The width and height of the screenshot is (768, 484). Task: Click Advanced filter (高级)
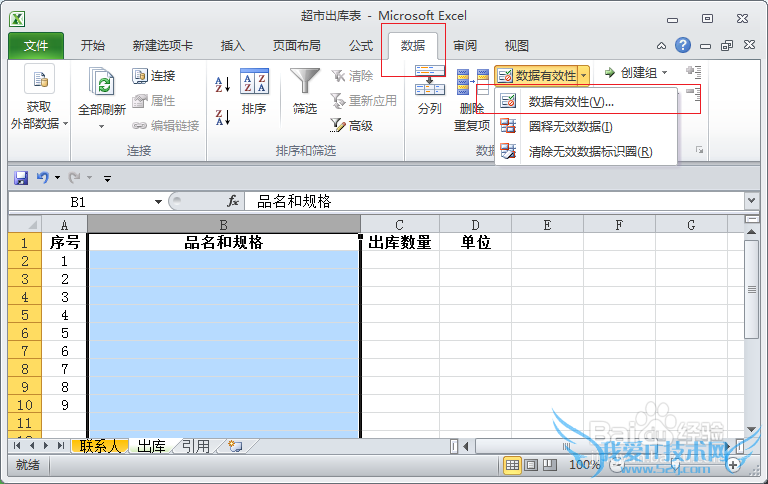click(352, 126)
